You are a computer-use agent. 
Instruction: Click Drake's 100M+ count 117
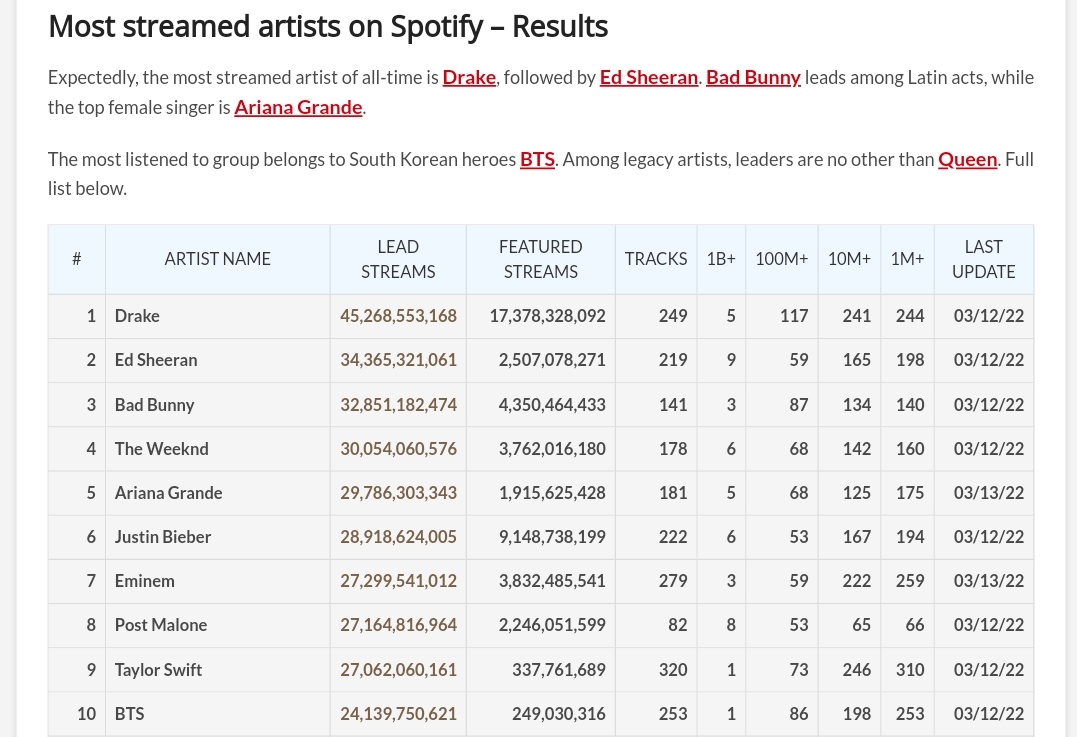[794, 316]
